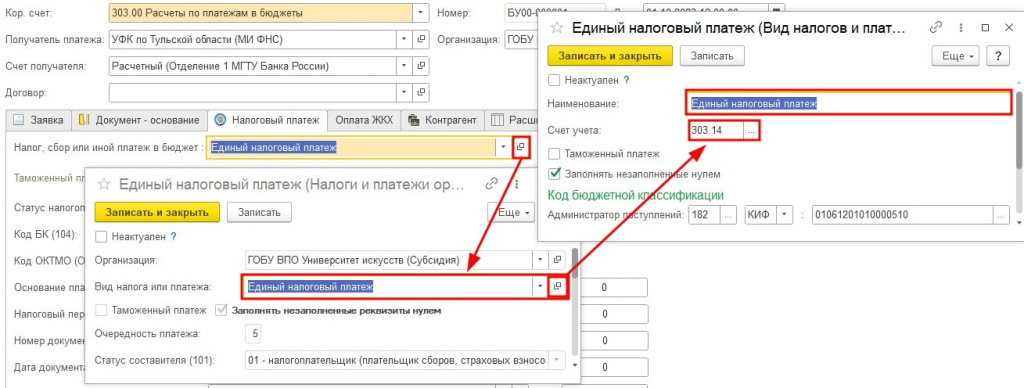The height and width of the screenshot is (388, 1024).
Task: Add Налоги и платежи window to favorites star
Action: (x=103, y=185)
